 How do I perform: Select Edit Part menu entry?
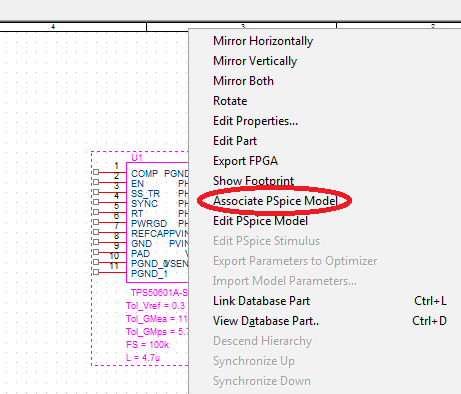235,141
